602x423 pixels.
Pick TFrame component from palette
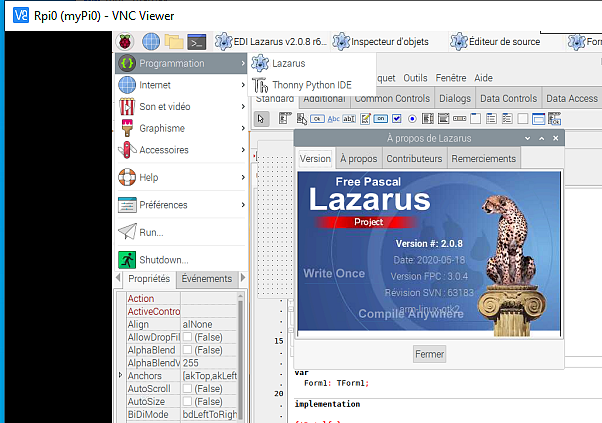click(539, 119)
